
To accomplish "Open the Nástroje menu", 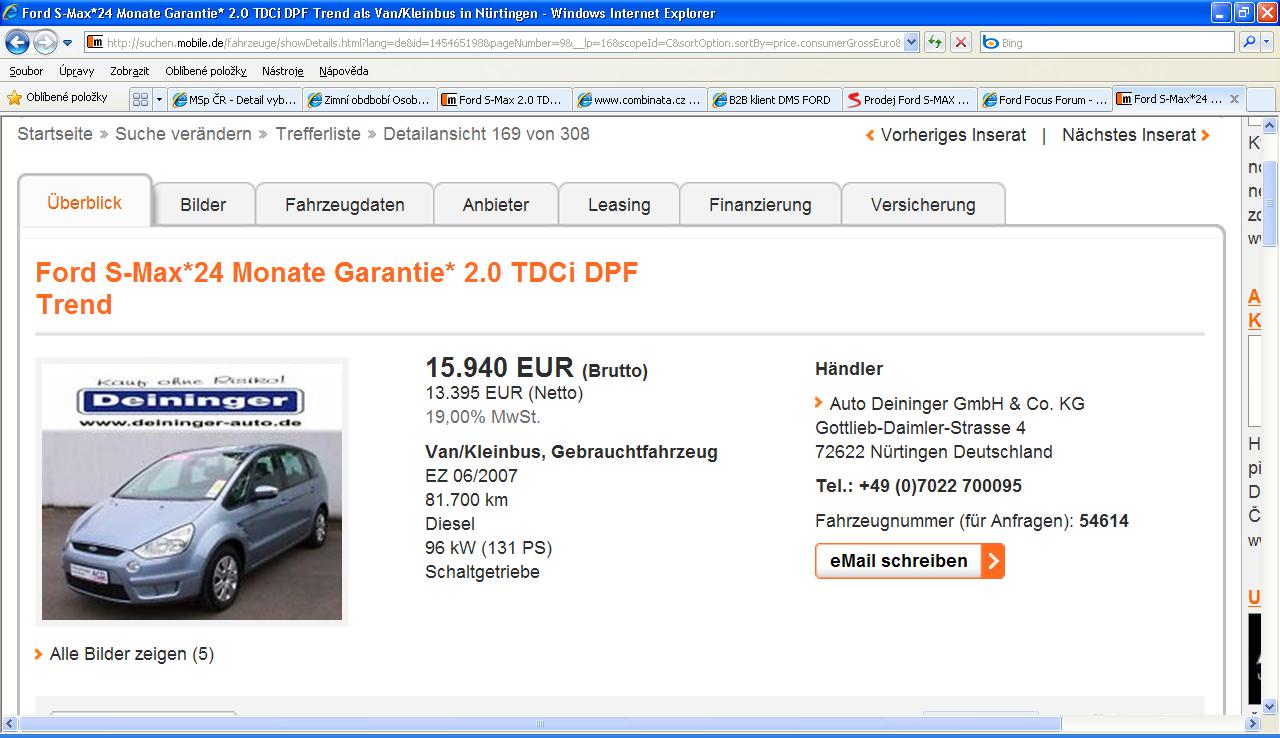I will 282,71.
